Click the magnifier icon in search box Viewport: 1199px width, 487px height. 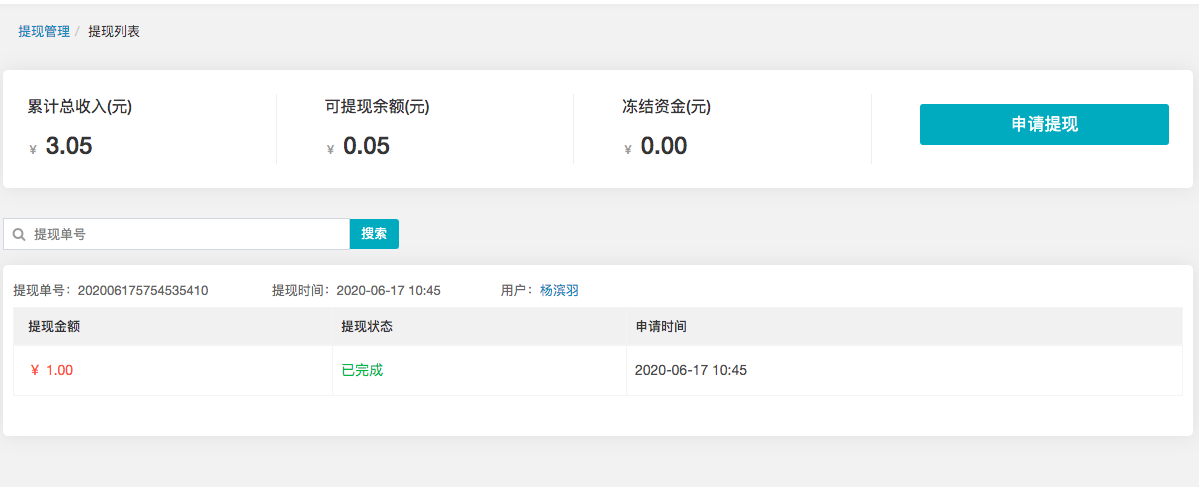point(20,234)
